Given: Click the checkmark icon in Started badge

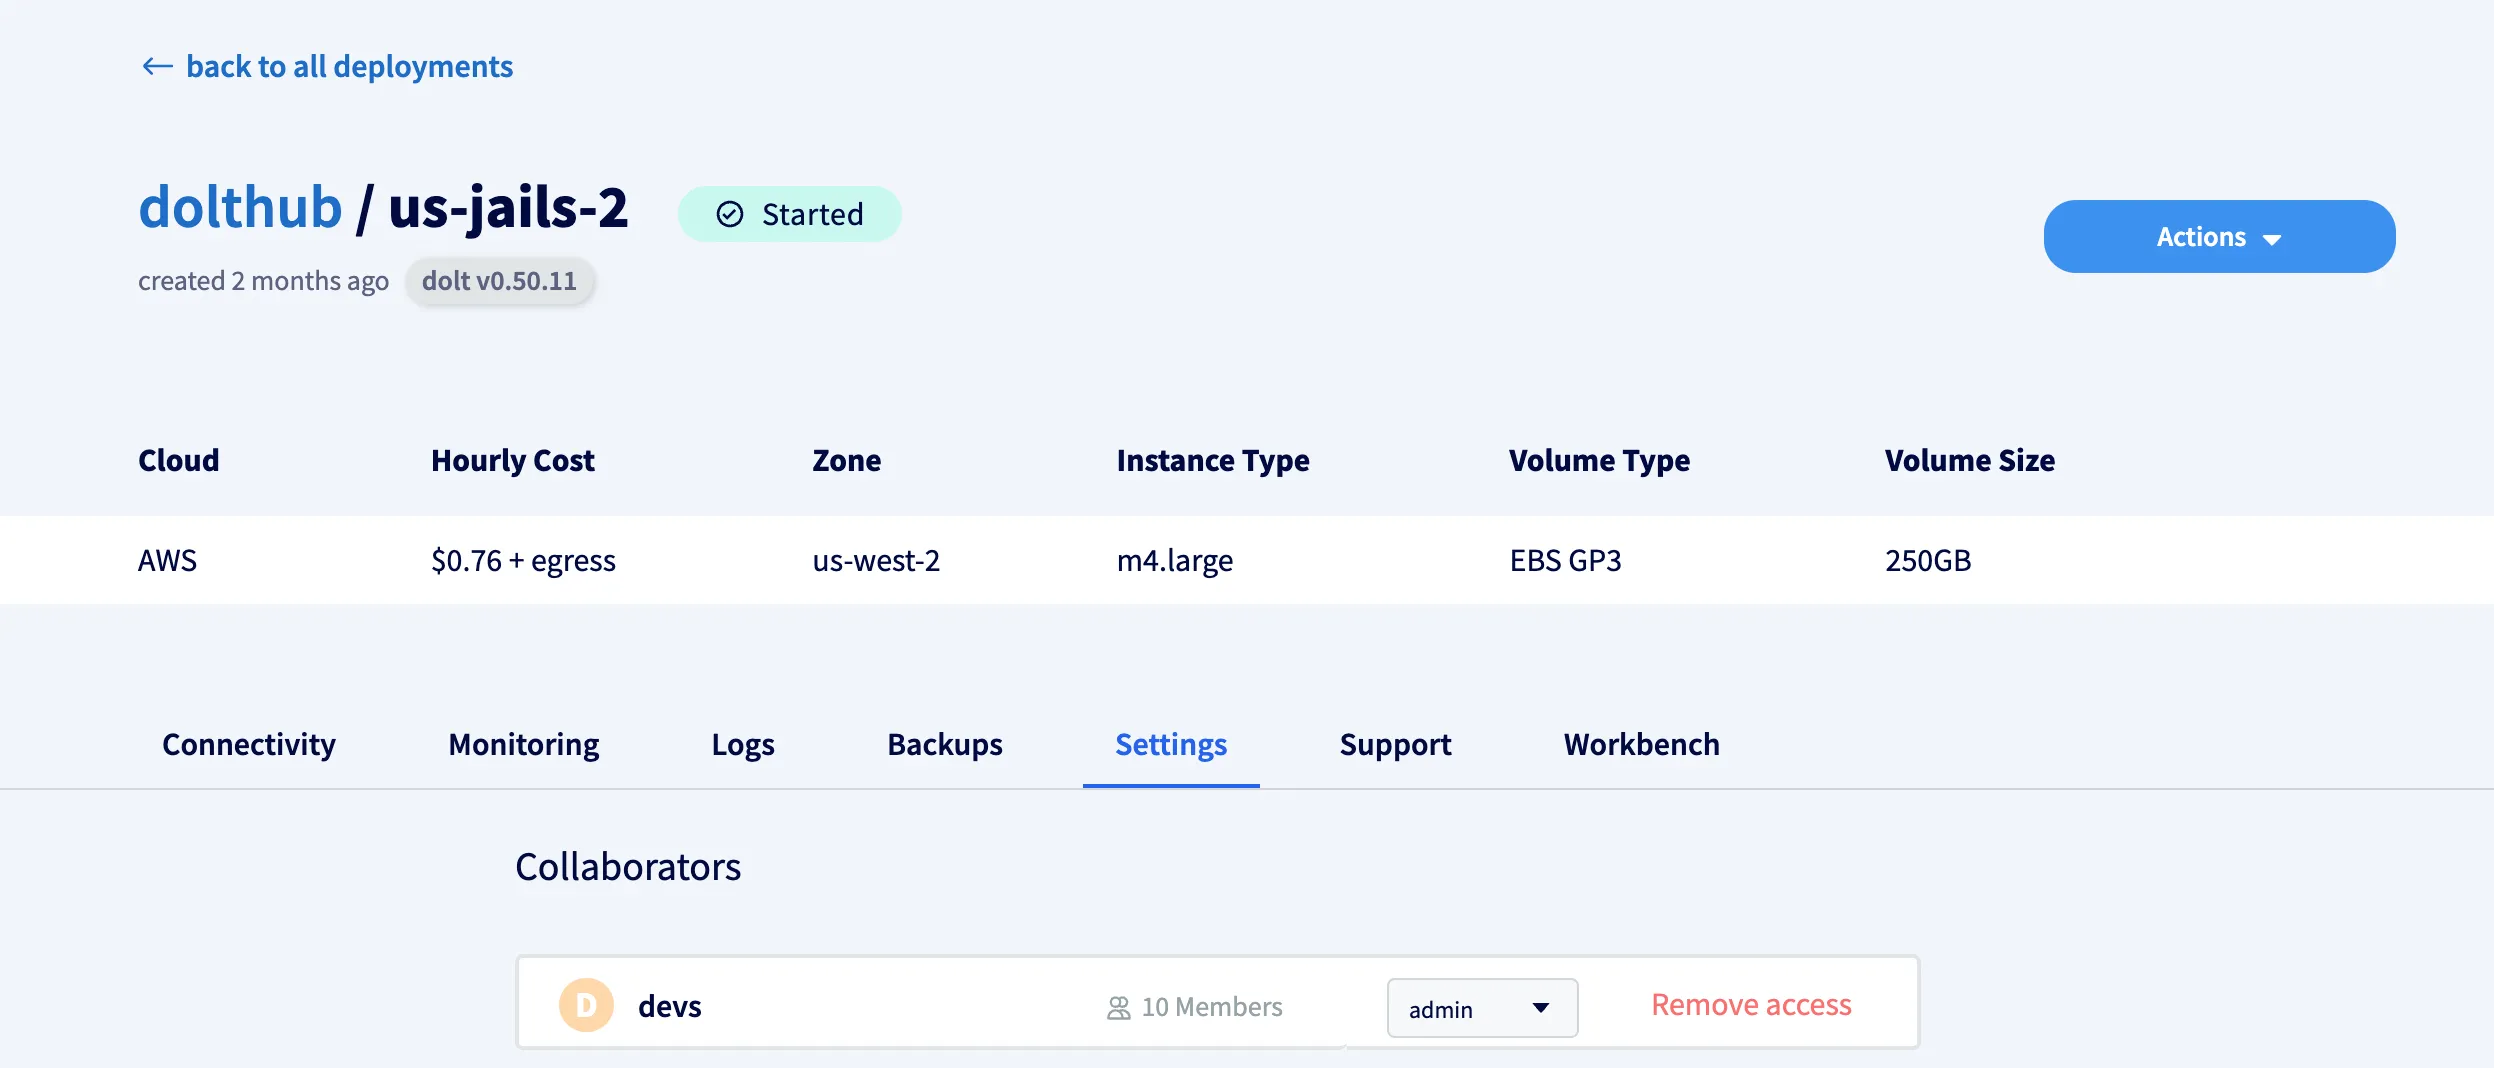Looking at the screenshot, I should tap(731, 213).
